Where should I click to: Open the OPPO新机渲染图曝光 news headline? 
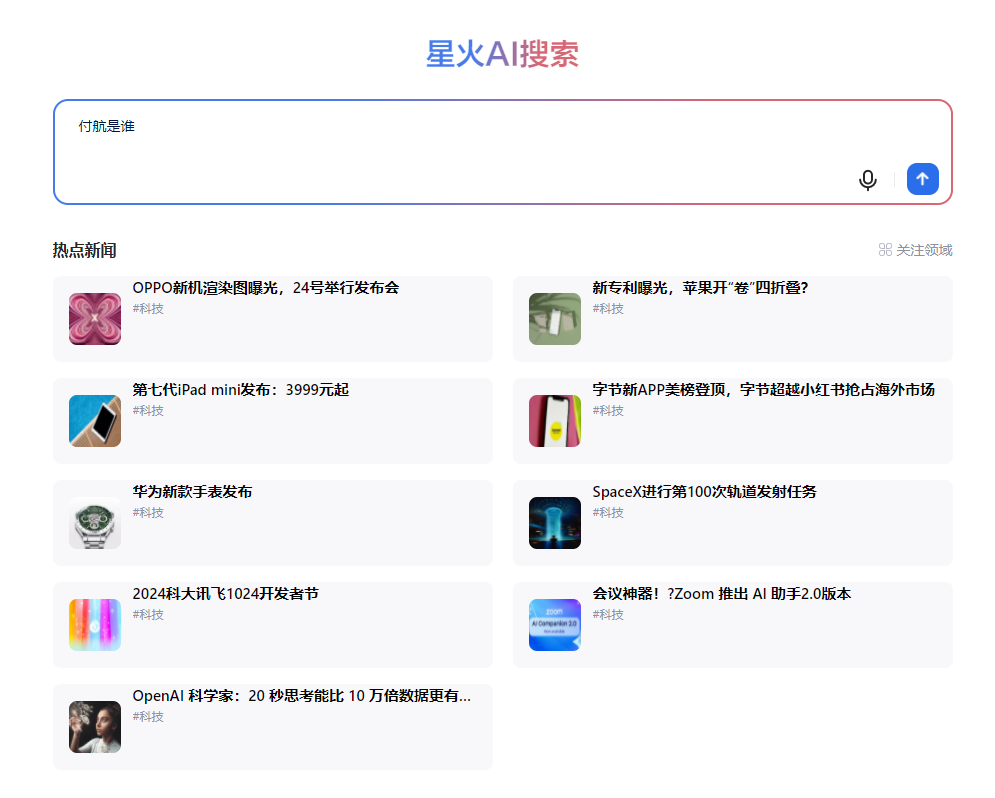(x=266, y=288)
